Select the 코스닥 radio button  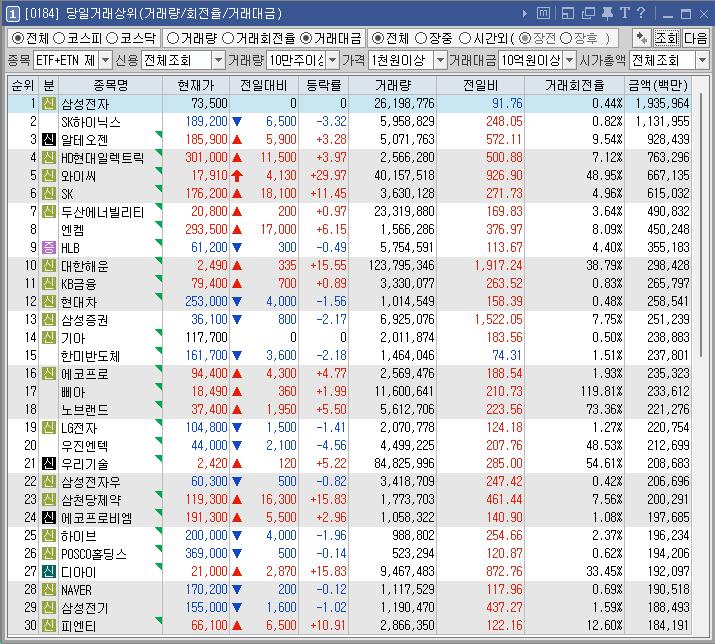click(112, 38)
